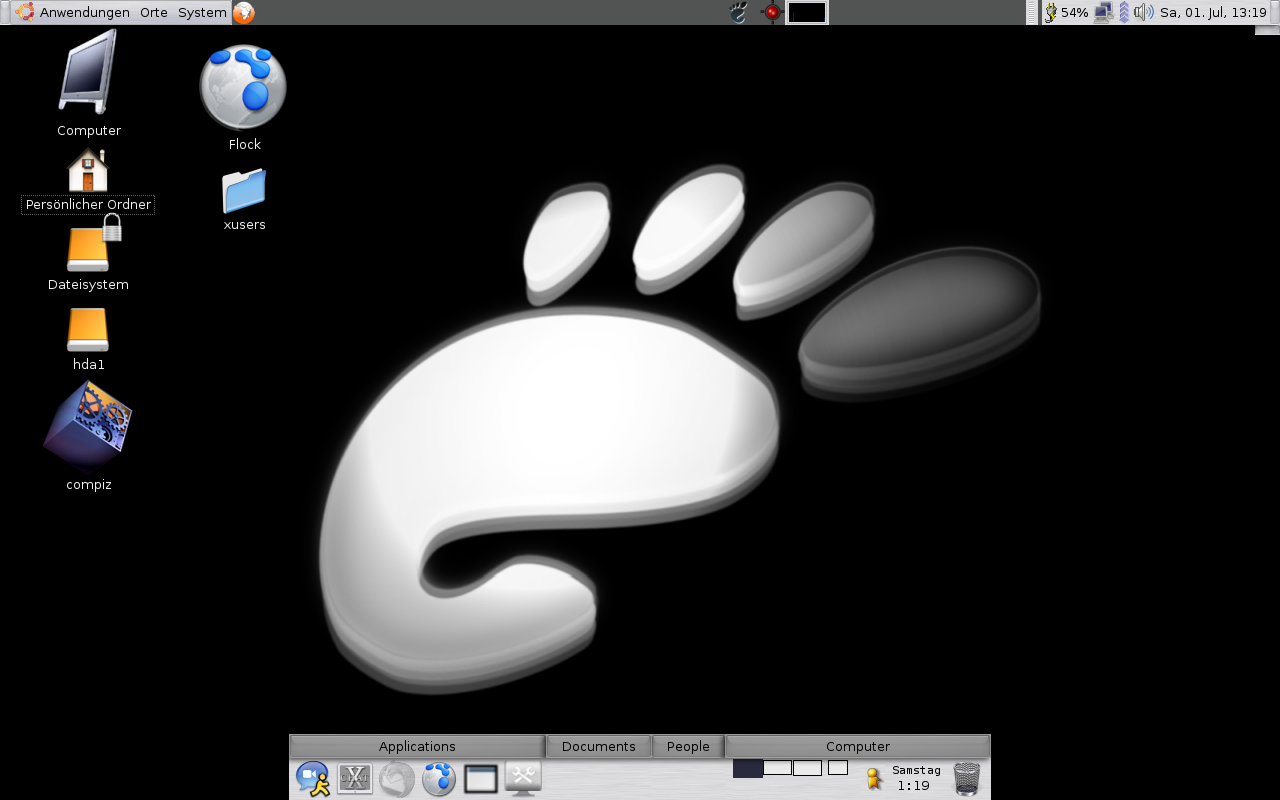1280x800 pixels.
Task: Click the Firefox launcher in top panel
Action: tap(243, 12)
